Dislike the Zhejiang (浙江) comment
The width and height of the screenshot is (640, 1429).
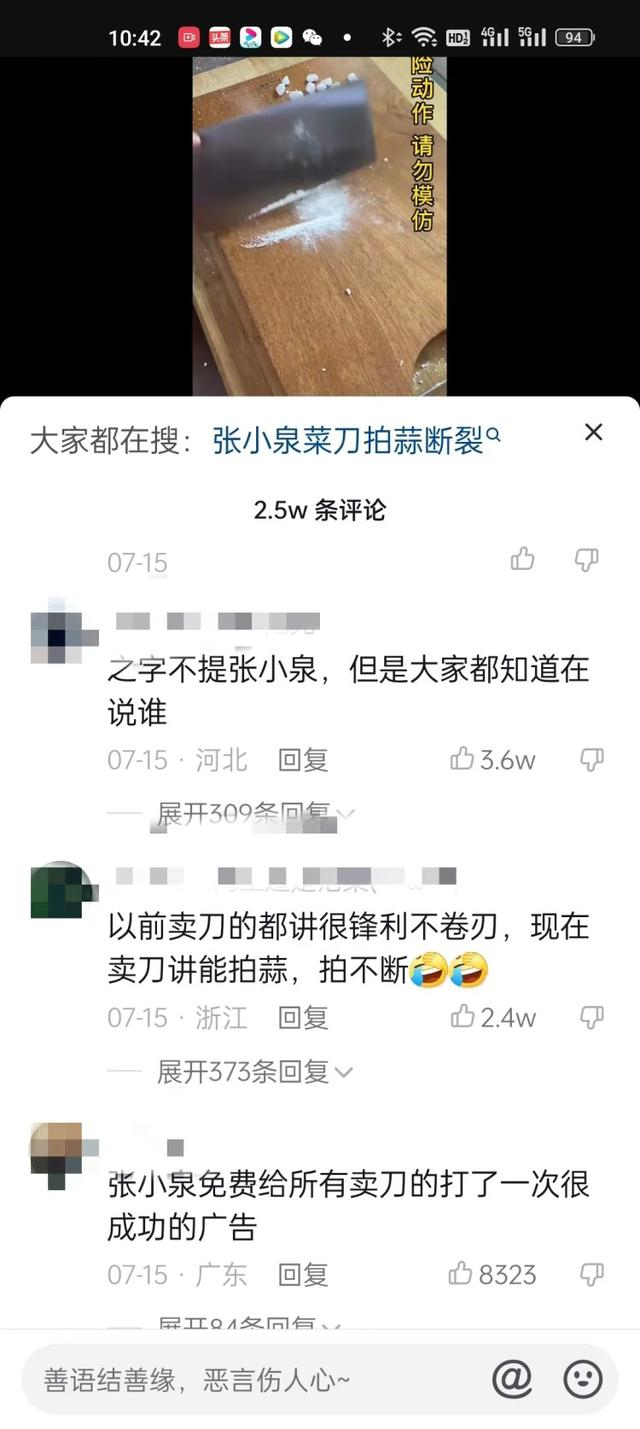tap(592, 1017)
